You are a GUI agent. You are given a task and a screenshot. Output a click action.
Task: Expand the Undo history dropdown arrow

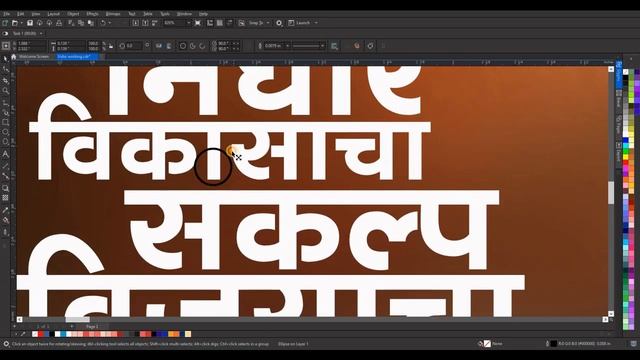pyautogui.click(x=110, y=23)
